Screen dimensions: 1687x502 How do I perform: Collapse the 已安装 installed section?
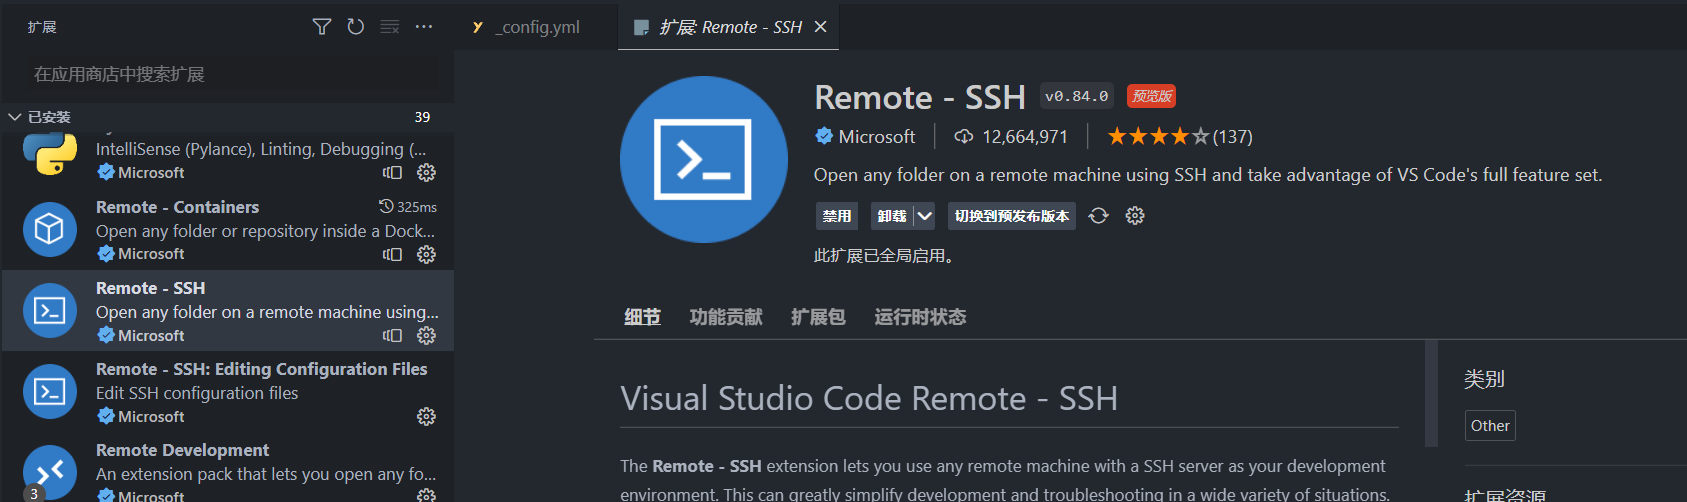pos(15,117)
